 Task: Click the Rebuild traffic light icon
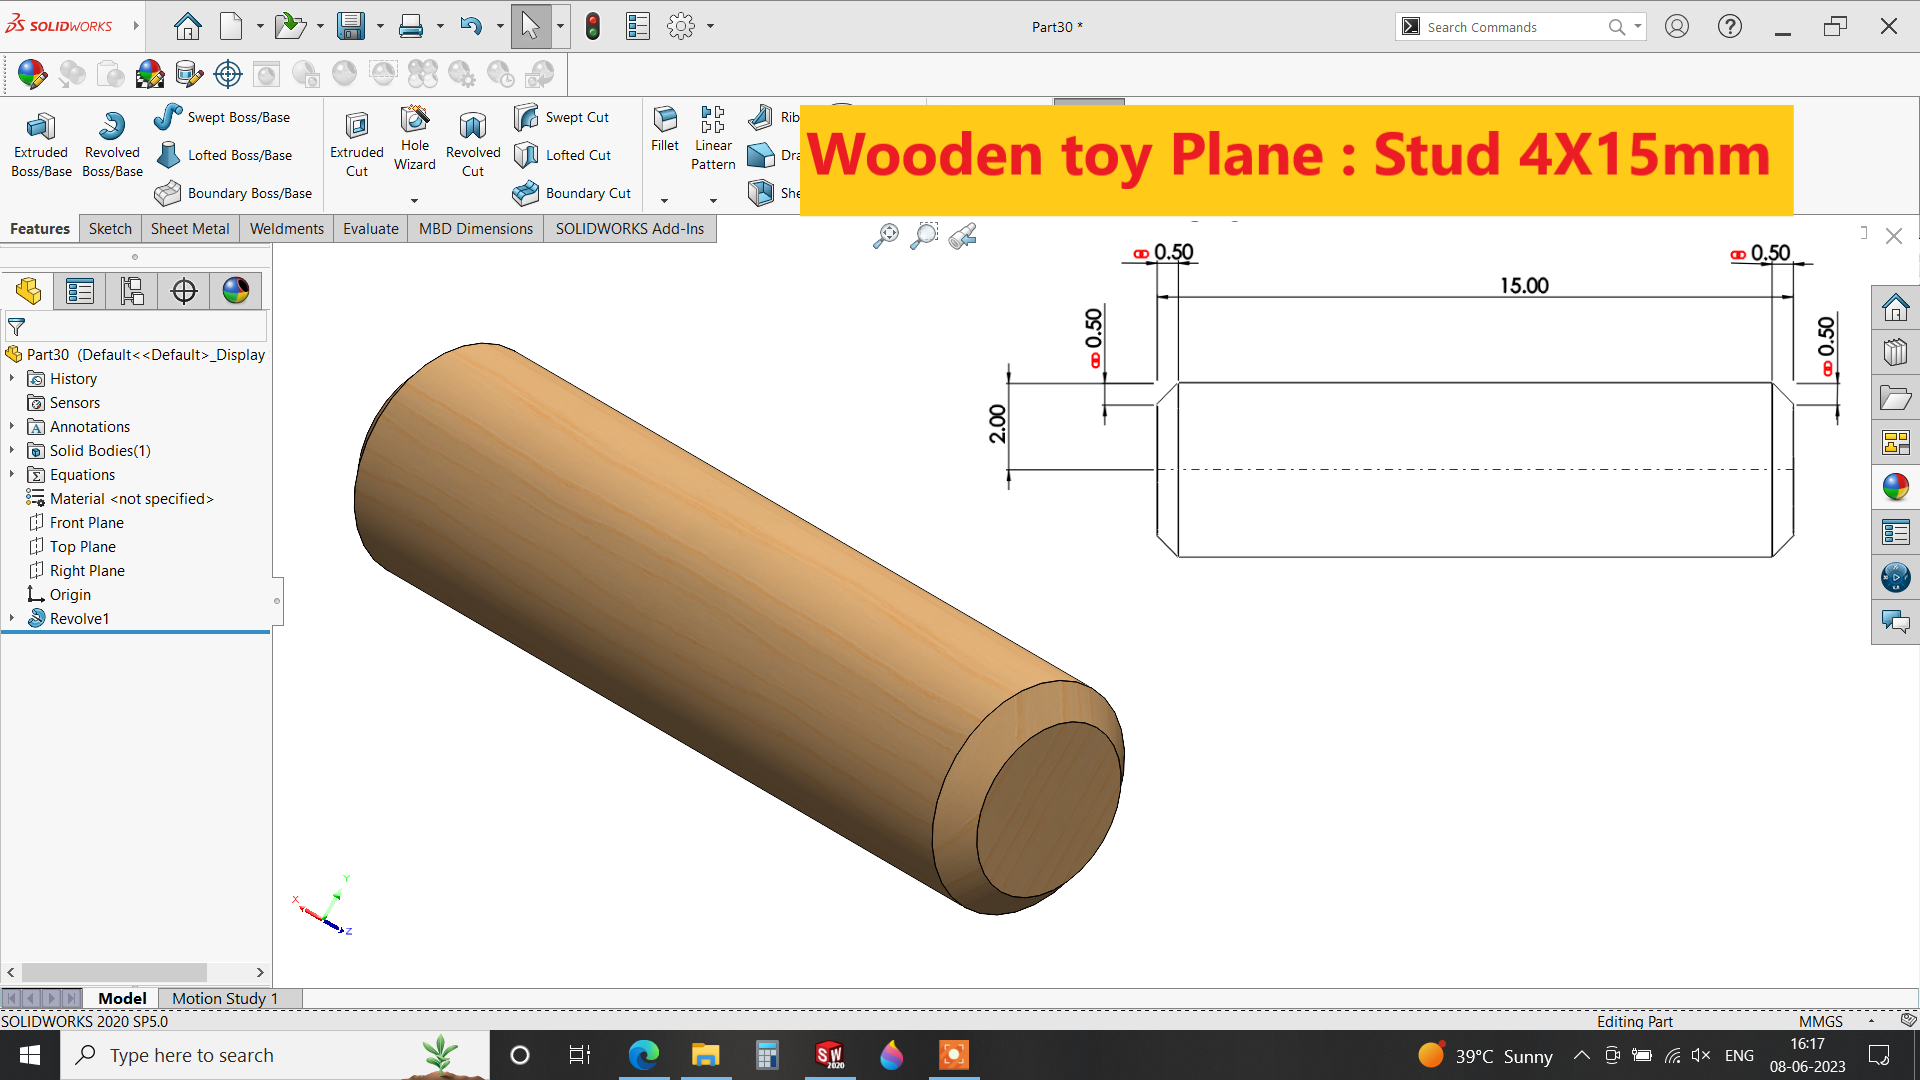tap(592, 26)
